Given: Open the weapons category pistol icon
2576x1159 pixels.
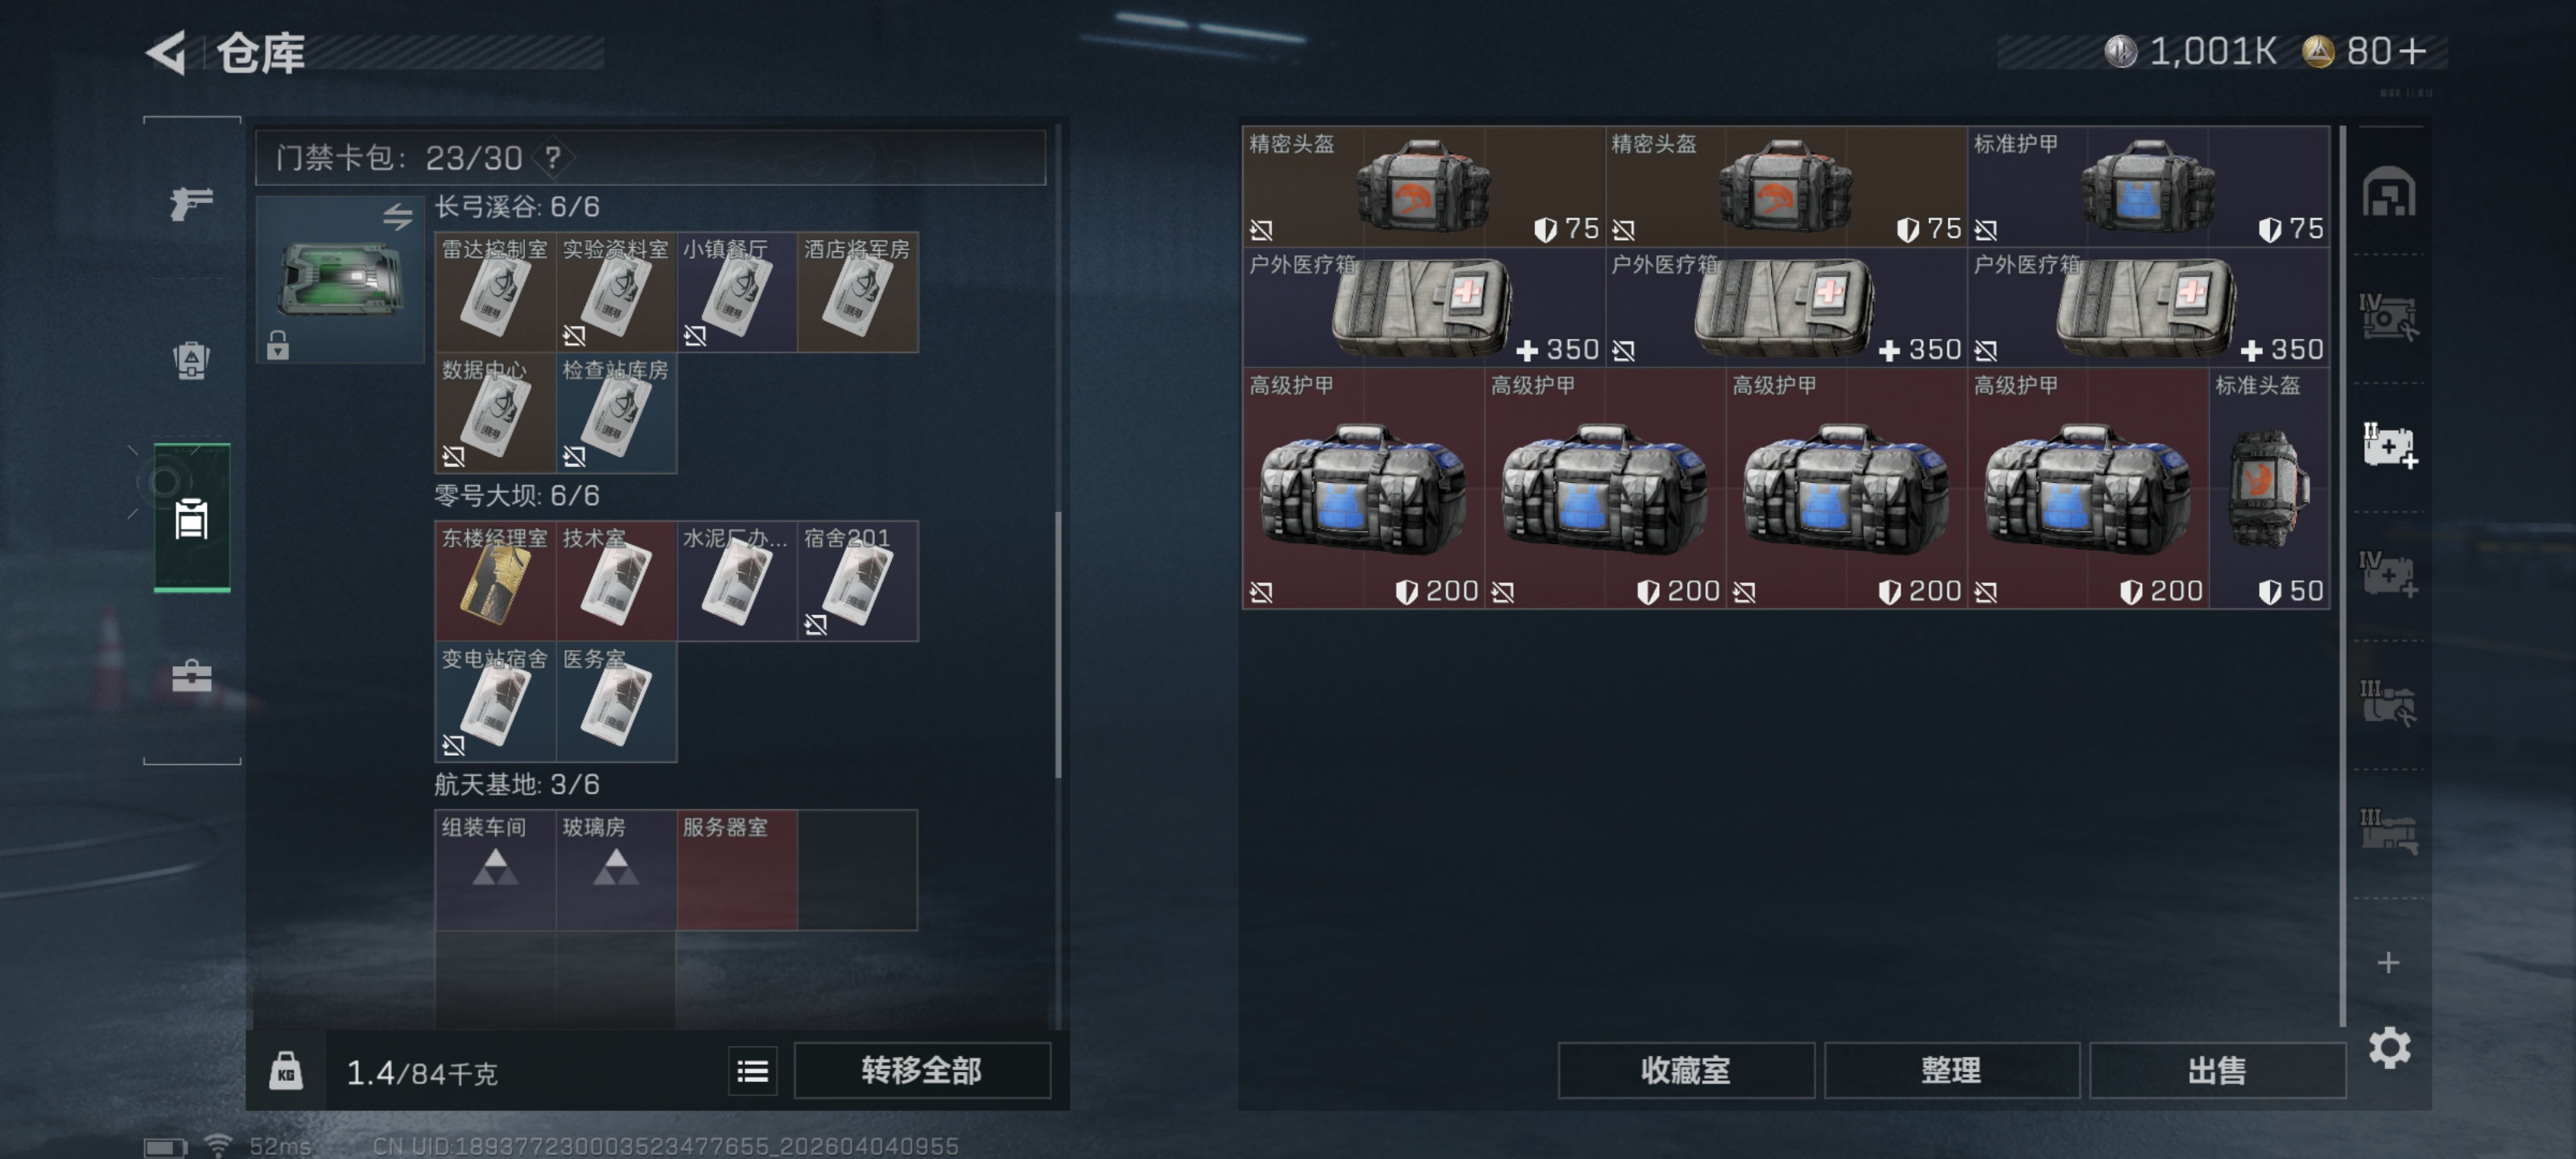Looking at the screenshot, I should pyautogui.click(x=191, y=204).
